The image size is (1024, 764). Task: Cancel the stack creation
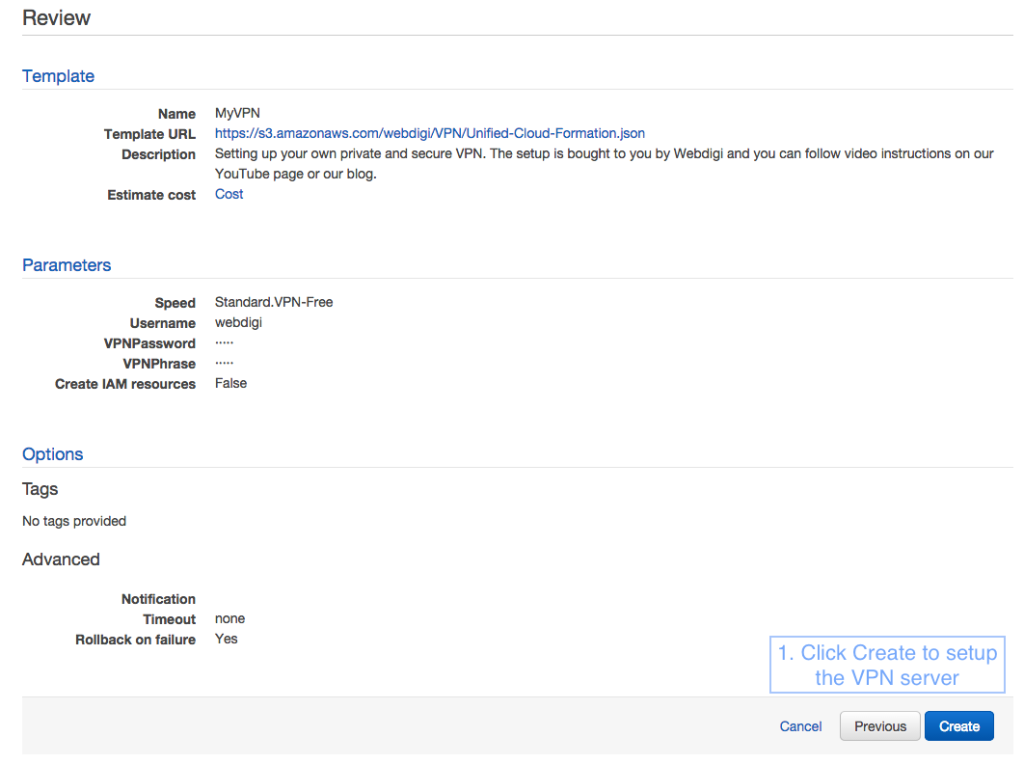point(800,726)
